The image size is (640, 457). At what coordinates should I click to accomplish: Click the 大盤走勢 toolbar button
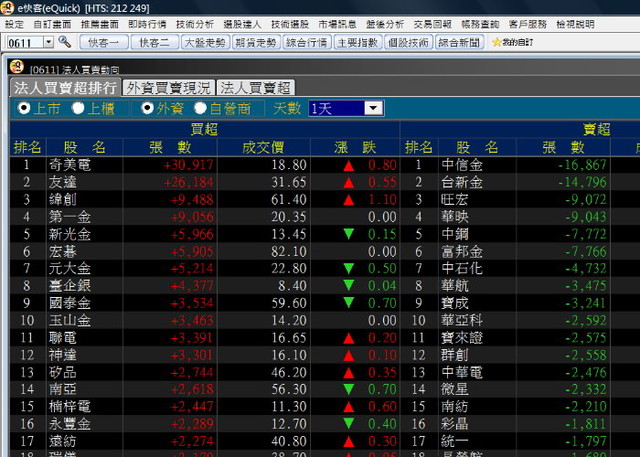coord(205,42)
